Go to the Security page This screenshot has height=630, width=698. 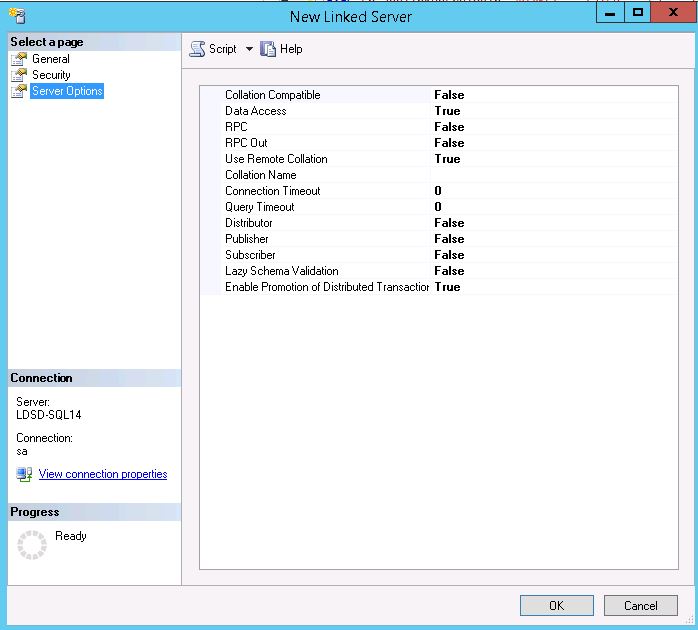(51, 75)
